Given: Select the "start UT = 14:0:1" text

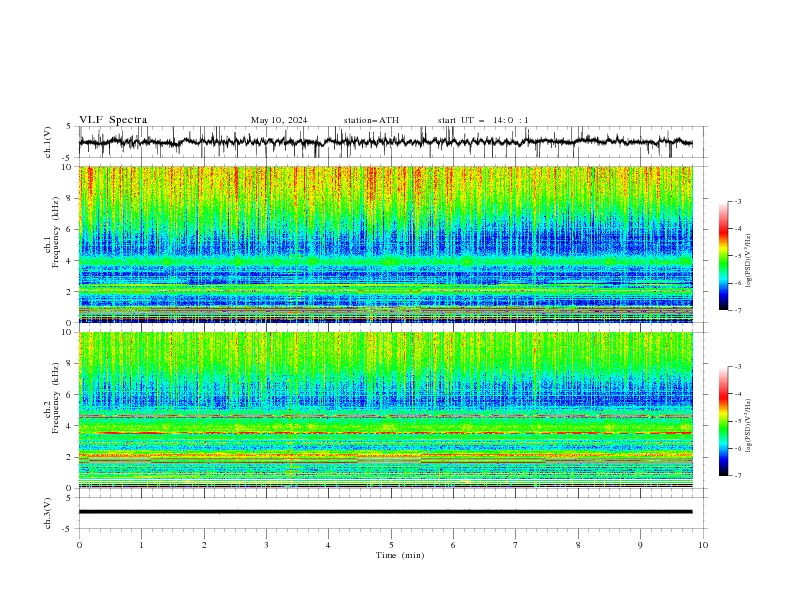Looking at the screenshot, I should (x=483, y=120).
